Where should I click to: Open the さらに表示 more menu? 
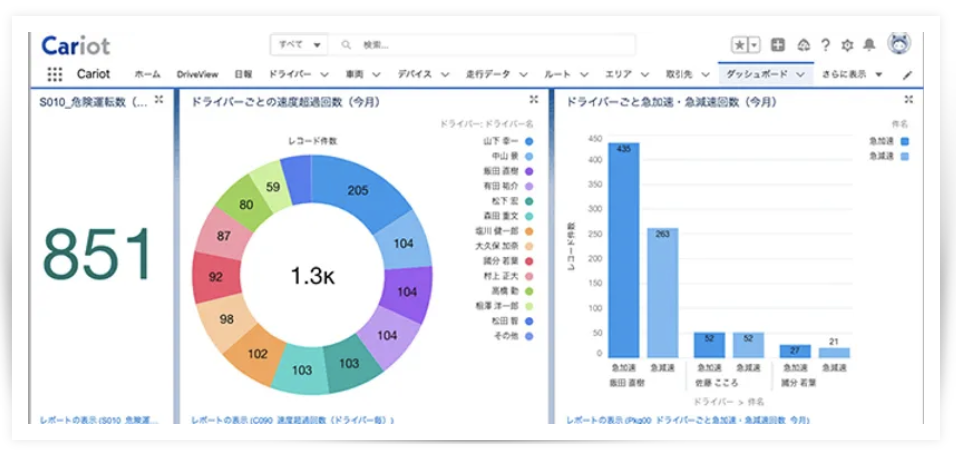tap(852, 75)
